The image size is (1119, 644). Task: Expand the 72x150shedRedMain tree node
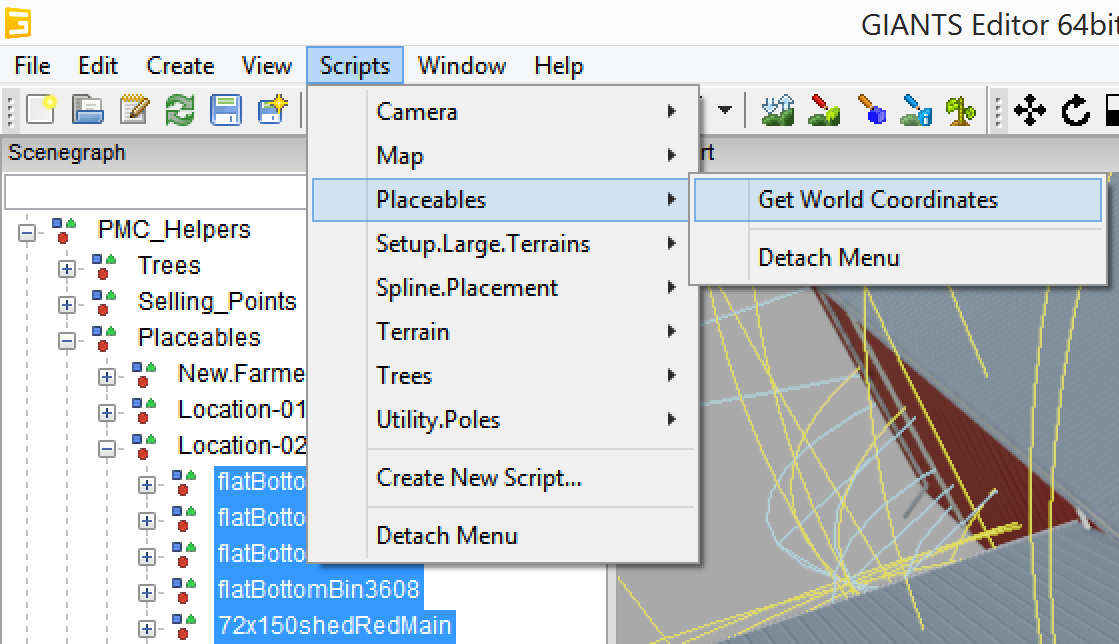(x=147, y=629)
